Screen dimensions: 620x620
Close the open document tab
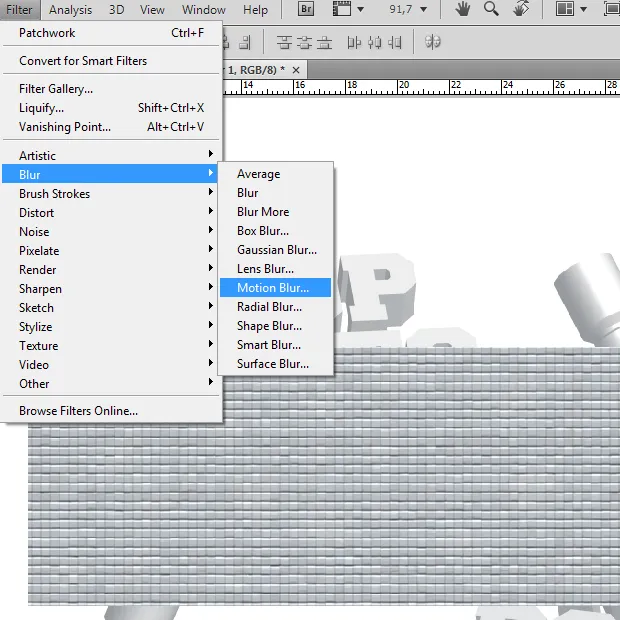(296, 70)
